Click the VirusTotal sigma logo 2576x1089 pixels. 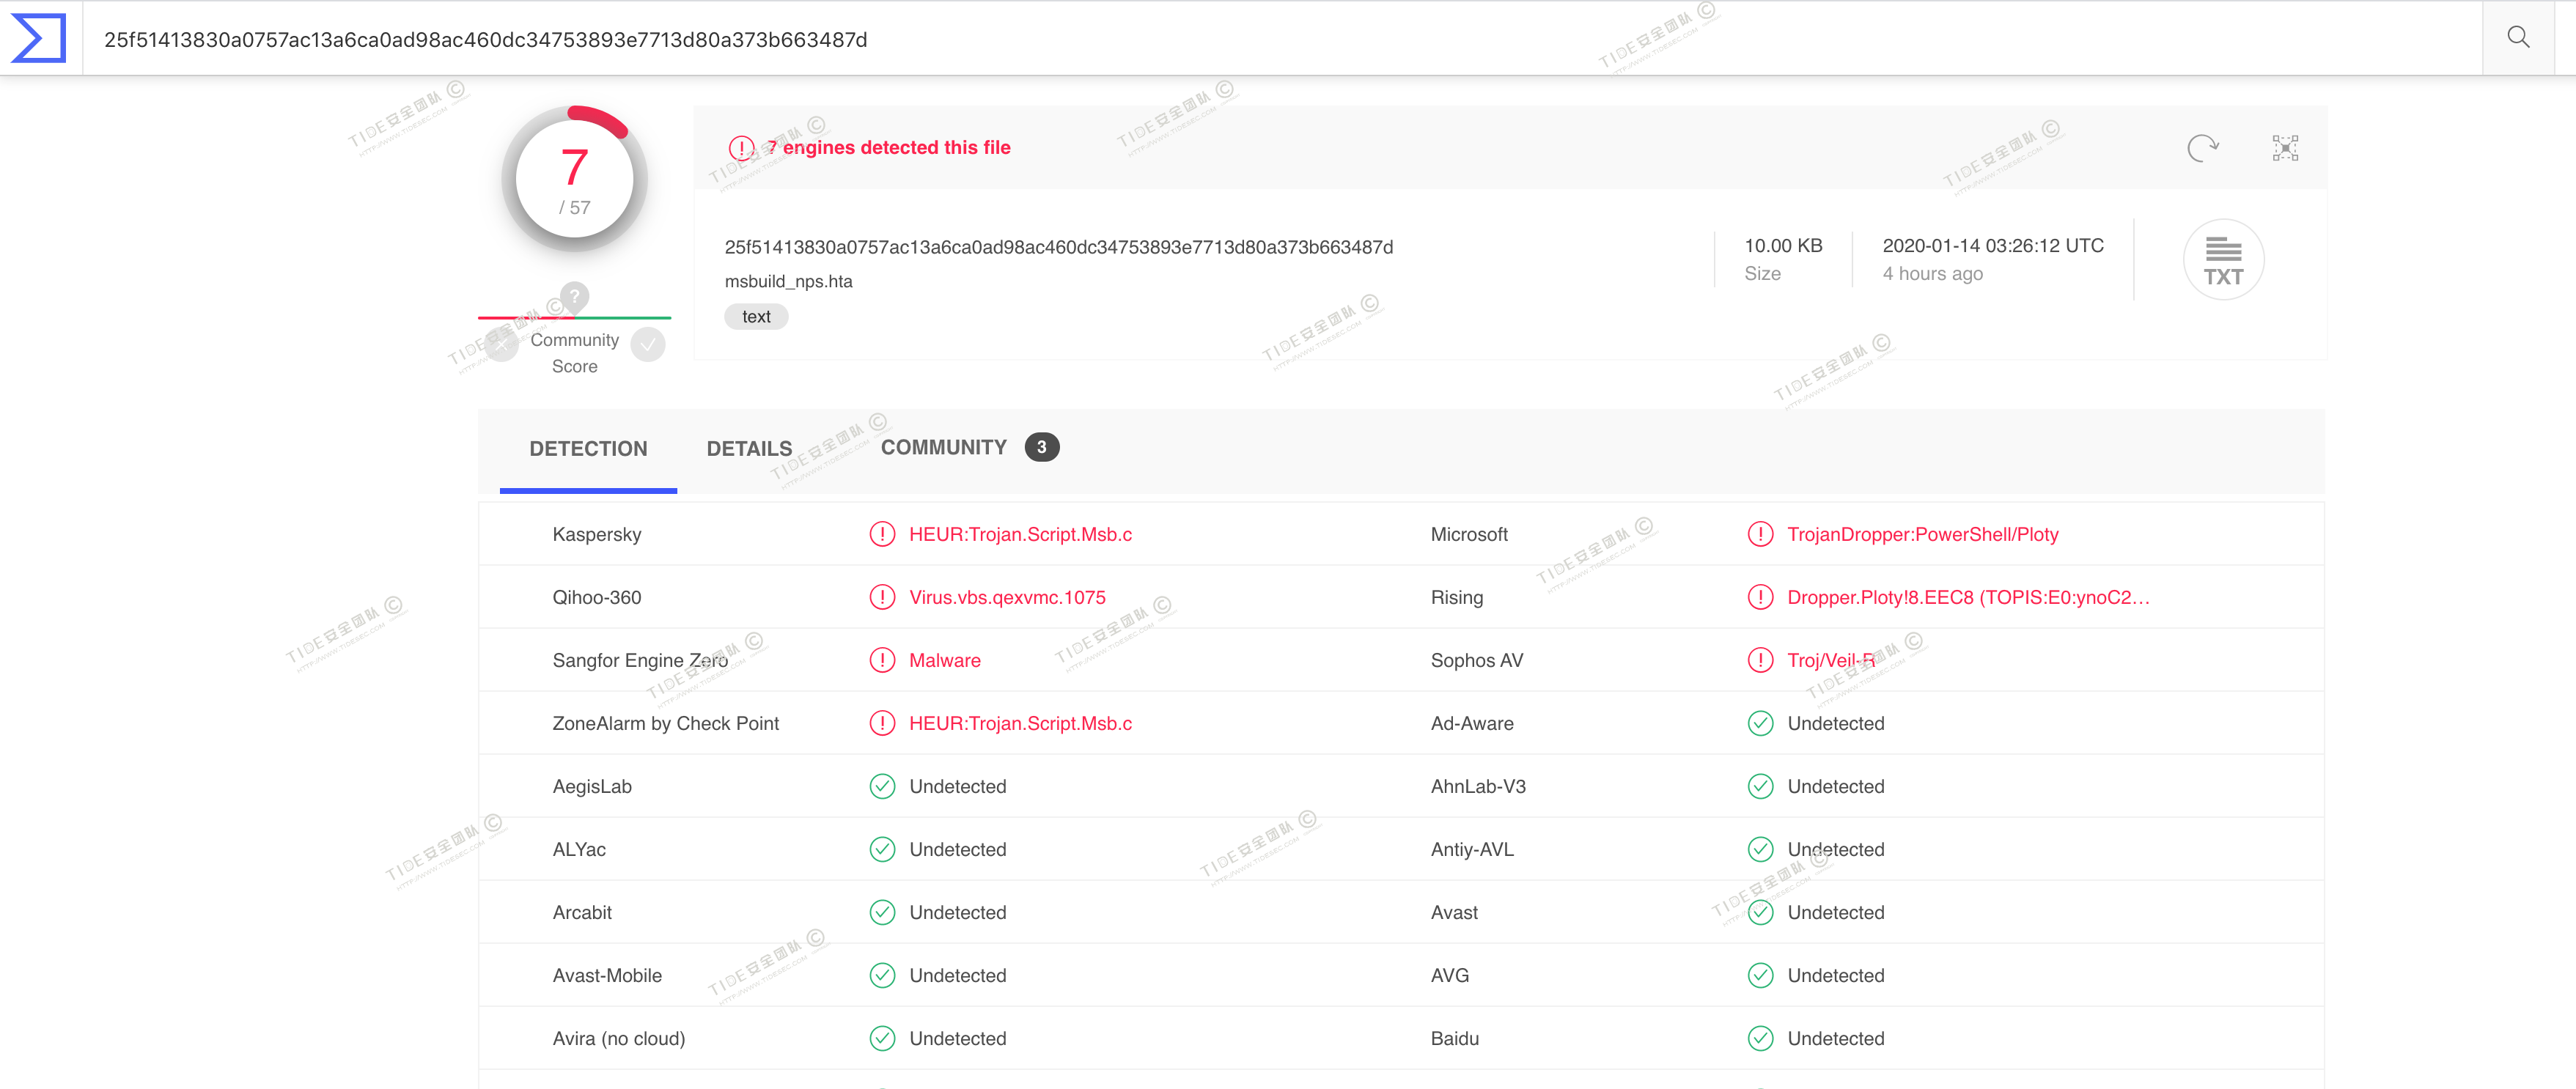(x=38, y=38)
